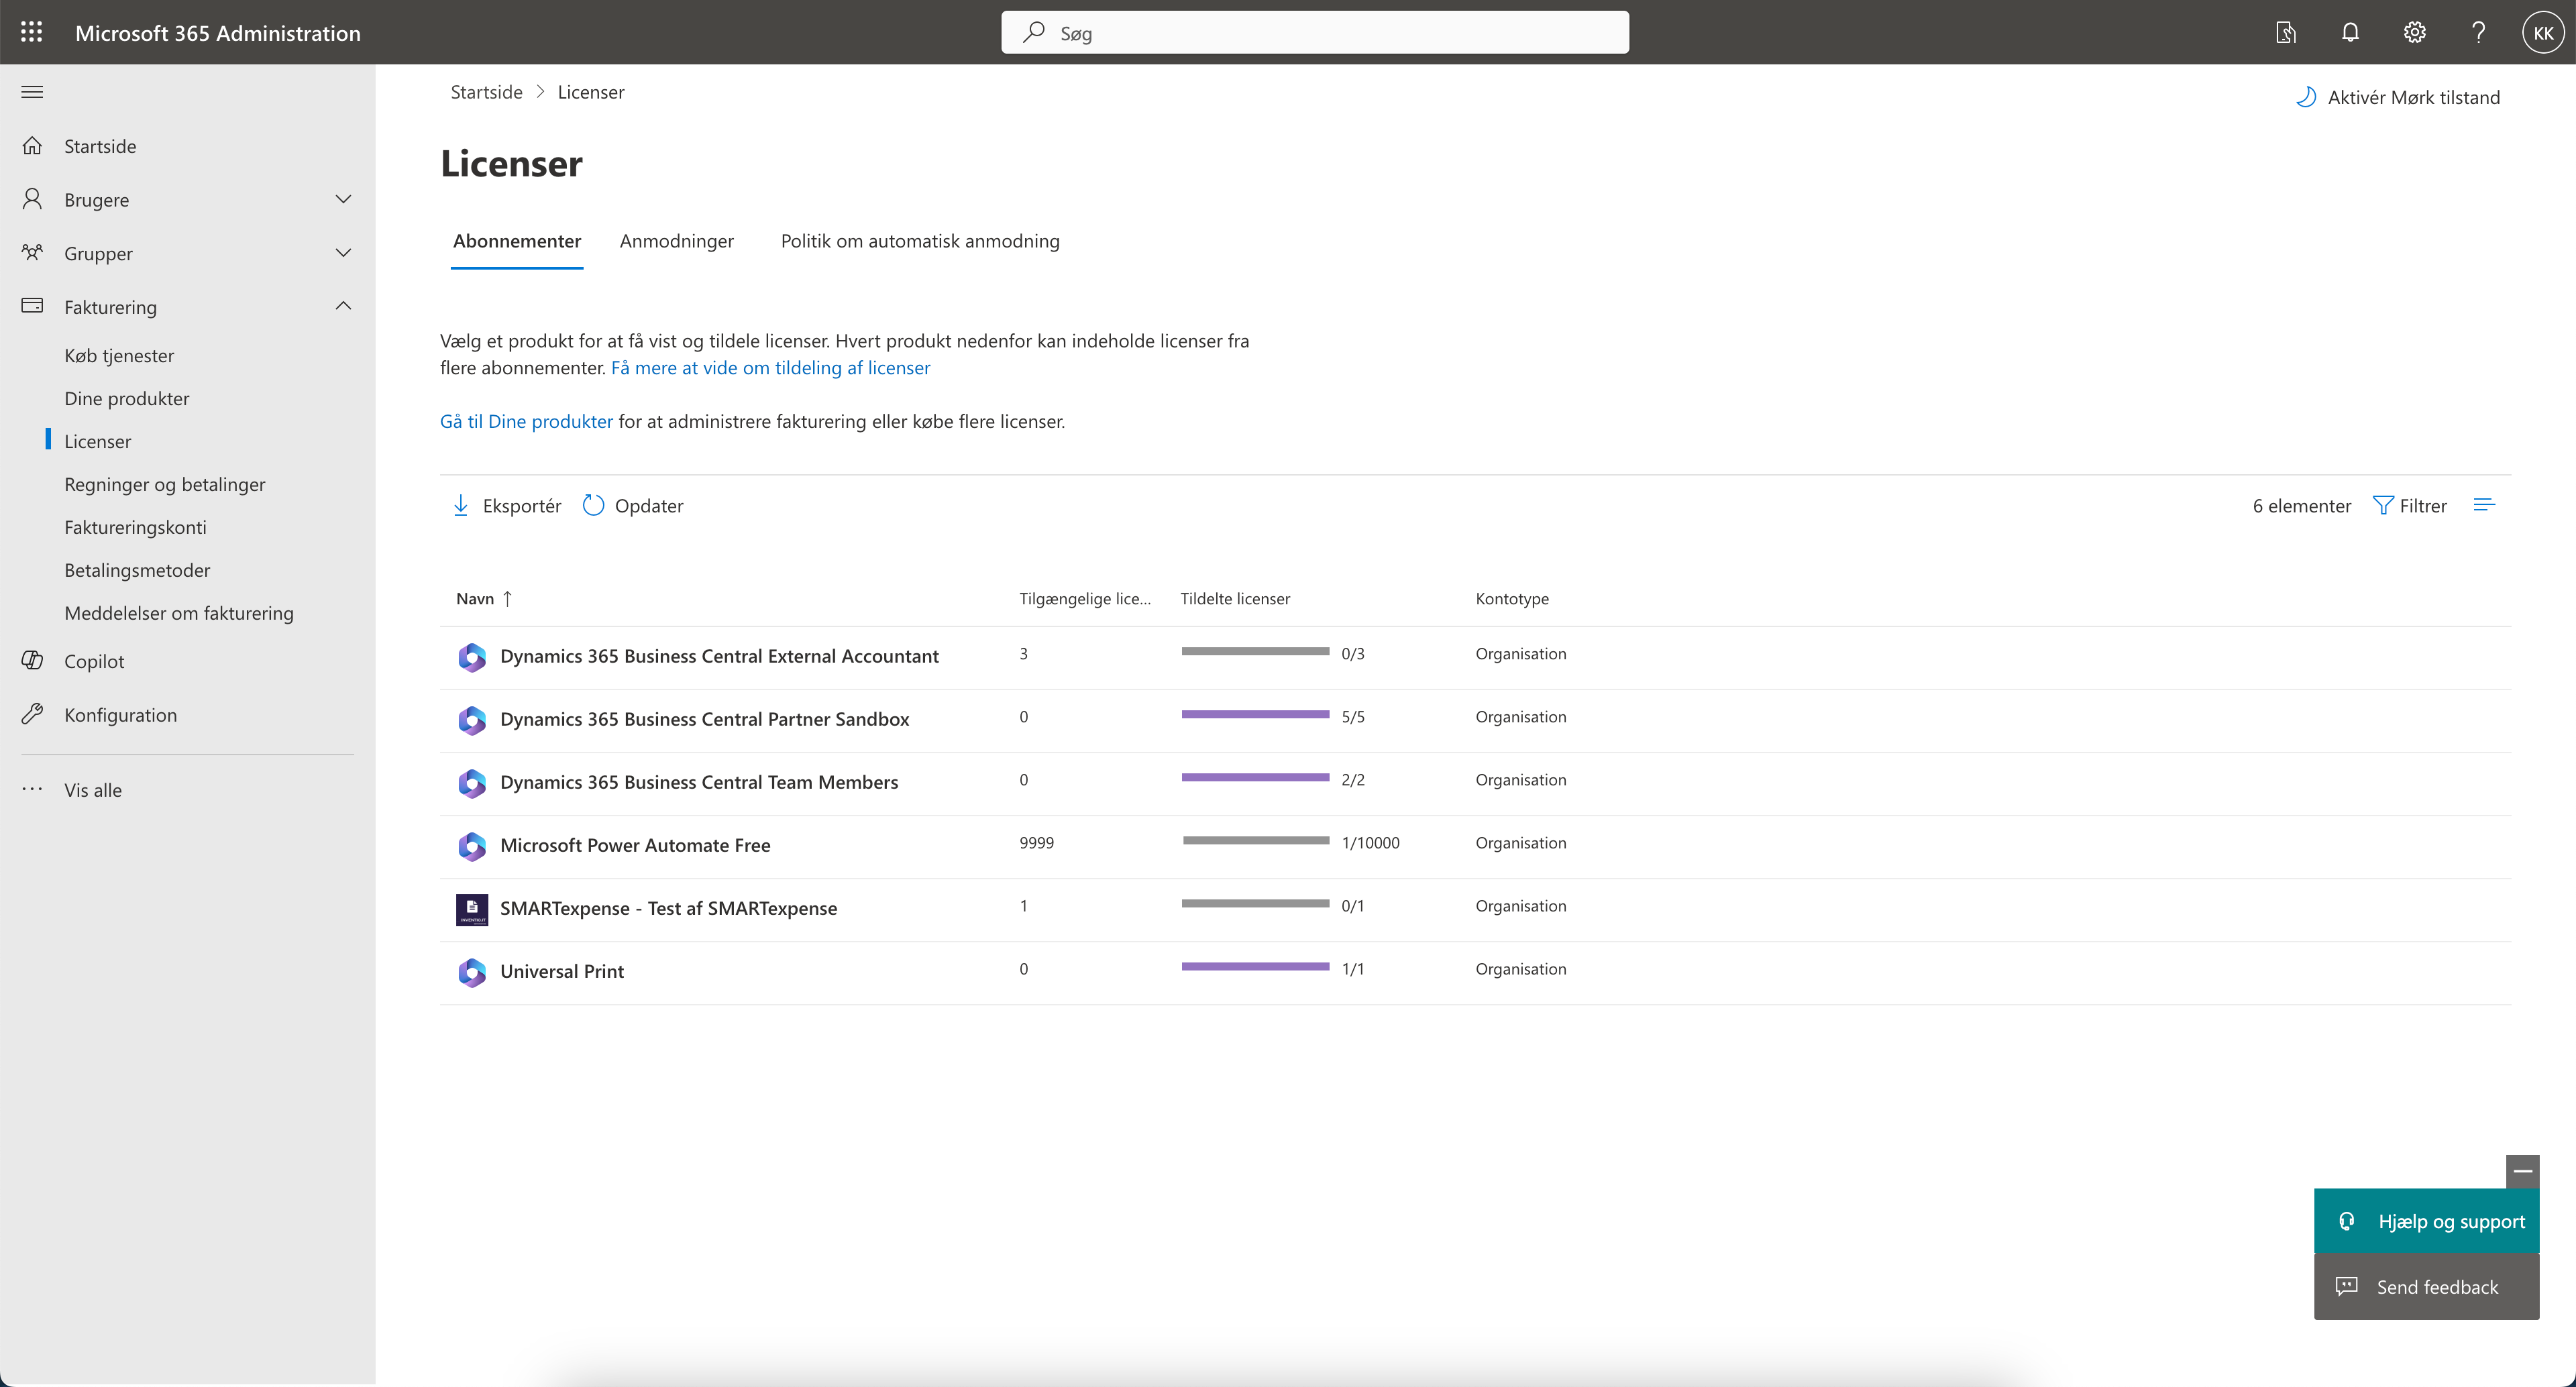Click the Partner Sandbox license usage bar

(x=1255, y=715)
